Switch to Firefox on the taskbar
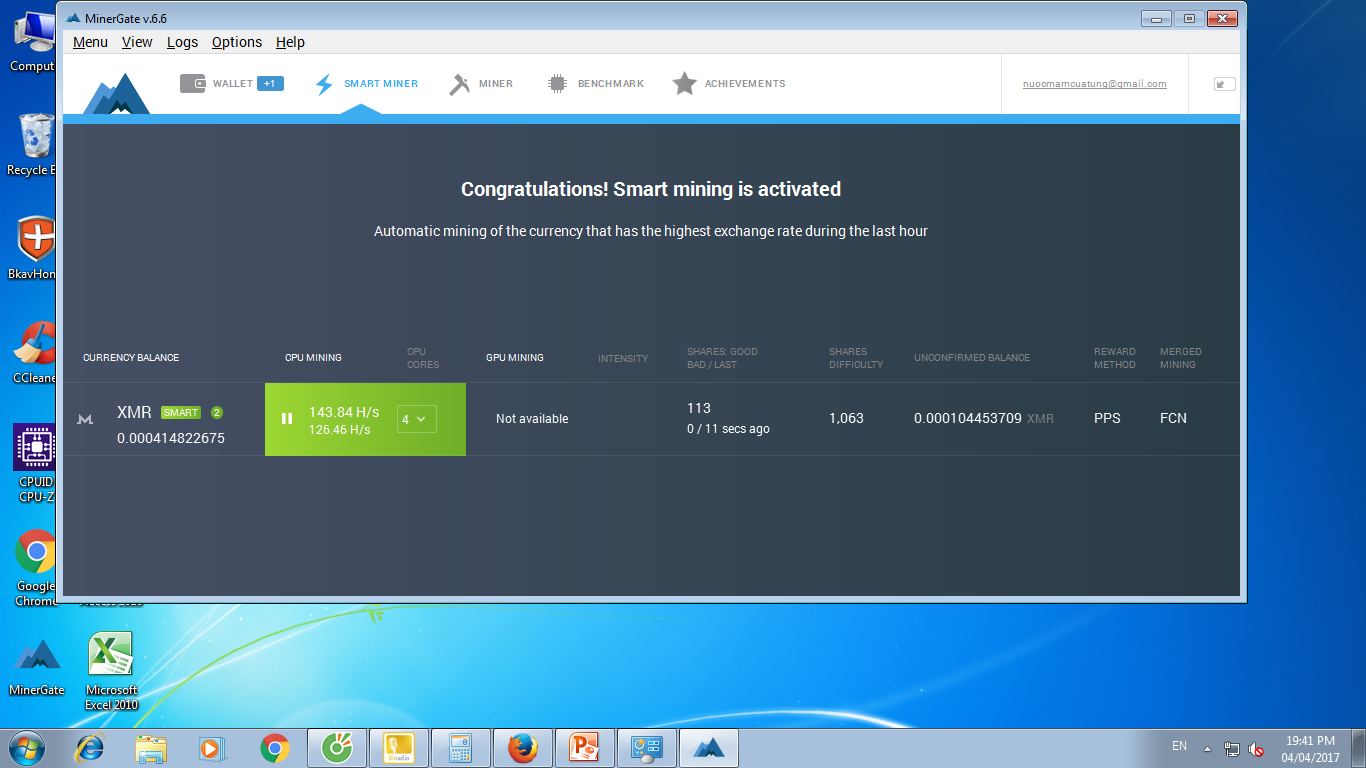Viewport: 1366px width, 768px height. 523,748
